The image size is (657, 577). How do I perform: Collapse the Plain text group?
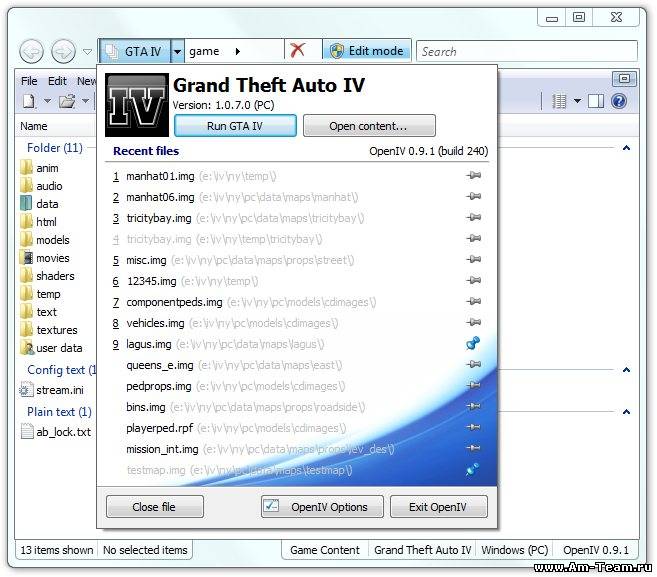(626, 411)
